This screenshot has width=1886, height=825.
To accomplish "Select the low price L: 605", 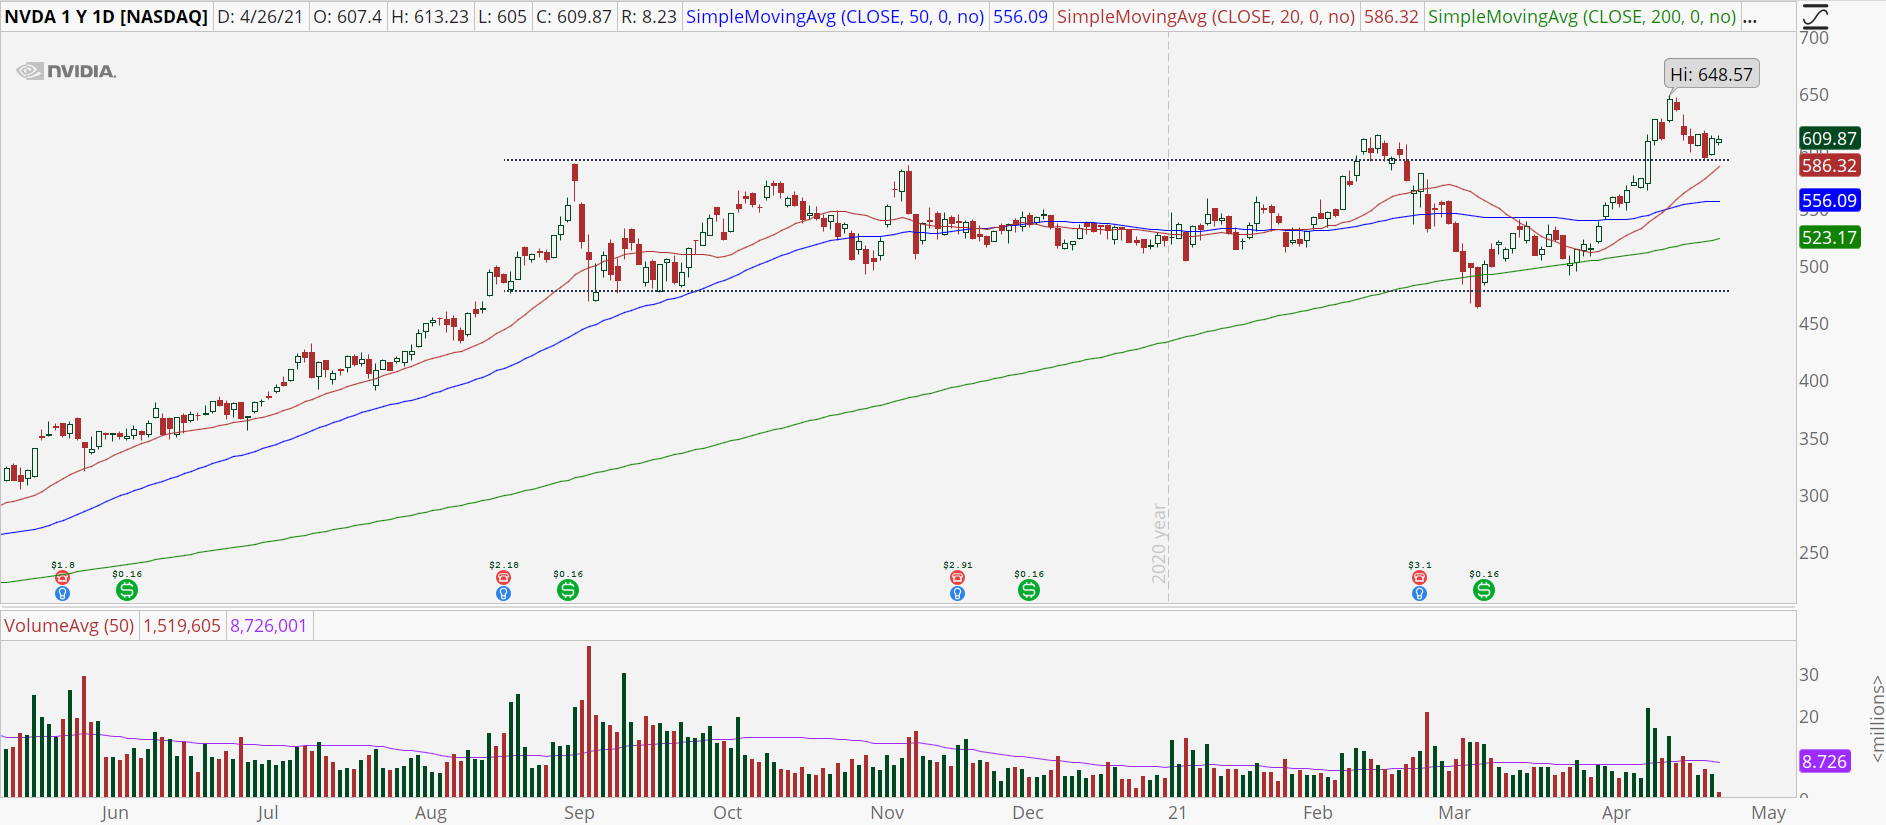I will pos(502,17).
